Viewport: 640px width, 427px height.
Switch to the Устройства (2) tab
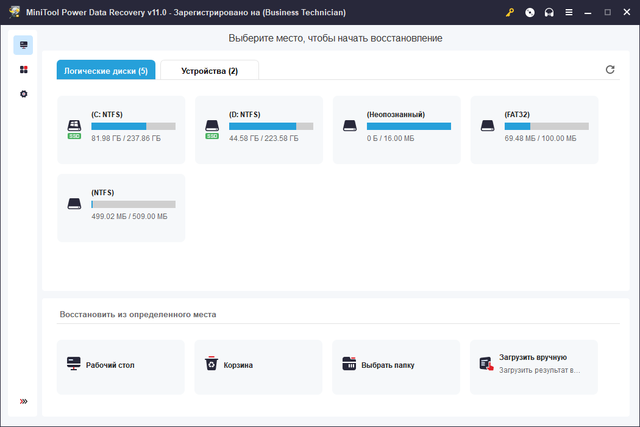pyautogui.click(x=209, y=70)
